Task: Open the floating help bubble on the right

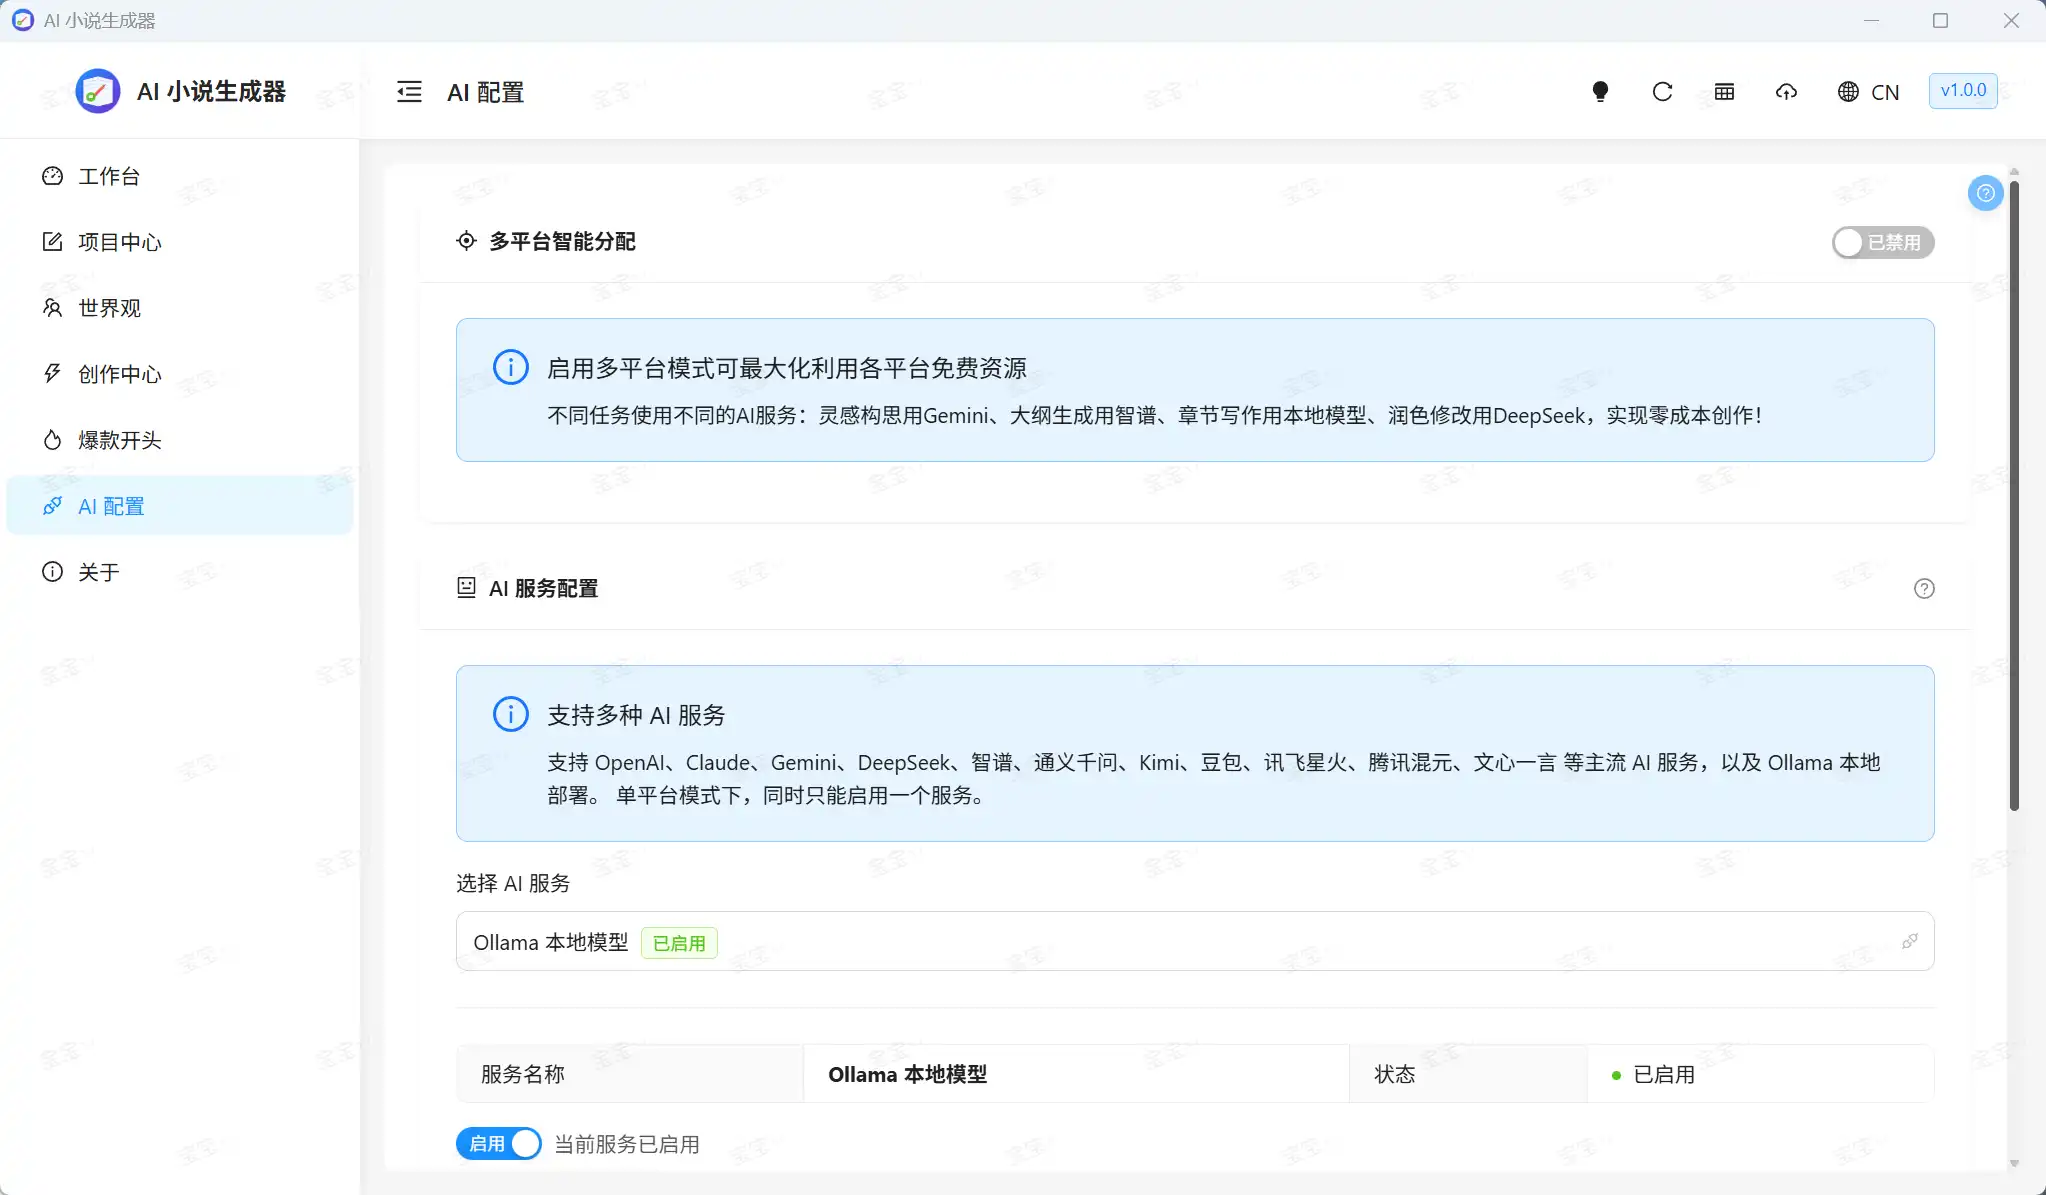Action: (1986, 193)
